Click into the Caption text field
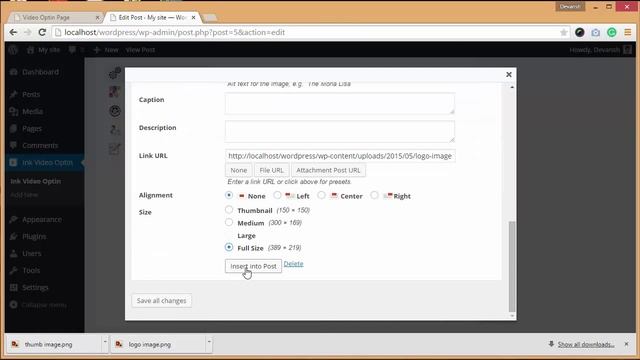Image resolution: width=640 pixels, height=360 pixels. 340,104
